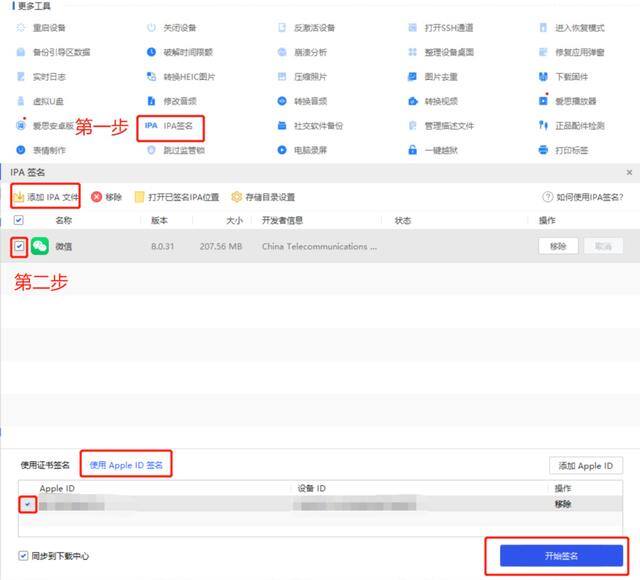The width and height of the screenshot is (640, 580).
Task: Click the 微信 app icon thumbnail
Action: coord(40,246)
